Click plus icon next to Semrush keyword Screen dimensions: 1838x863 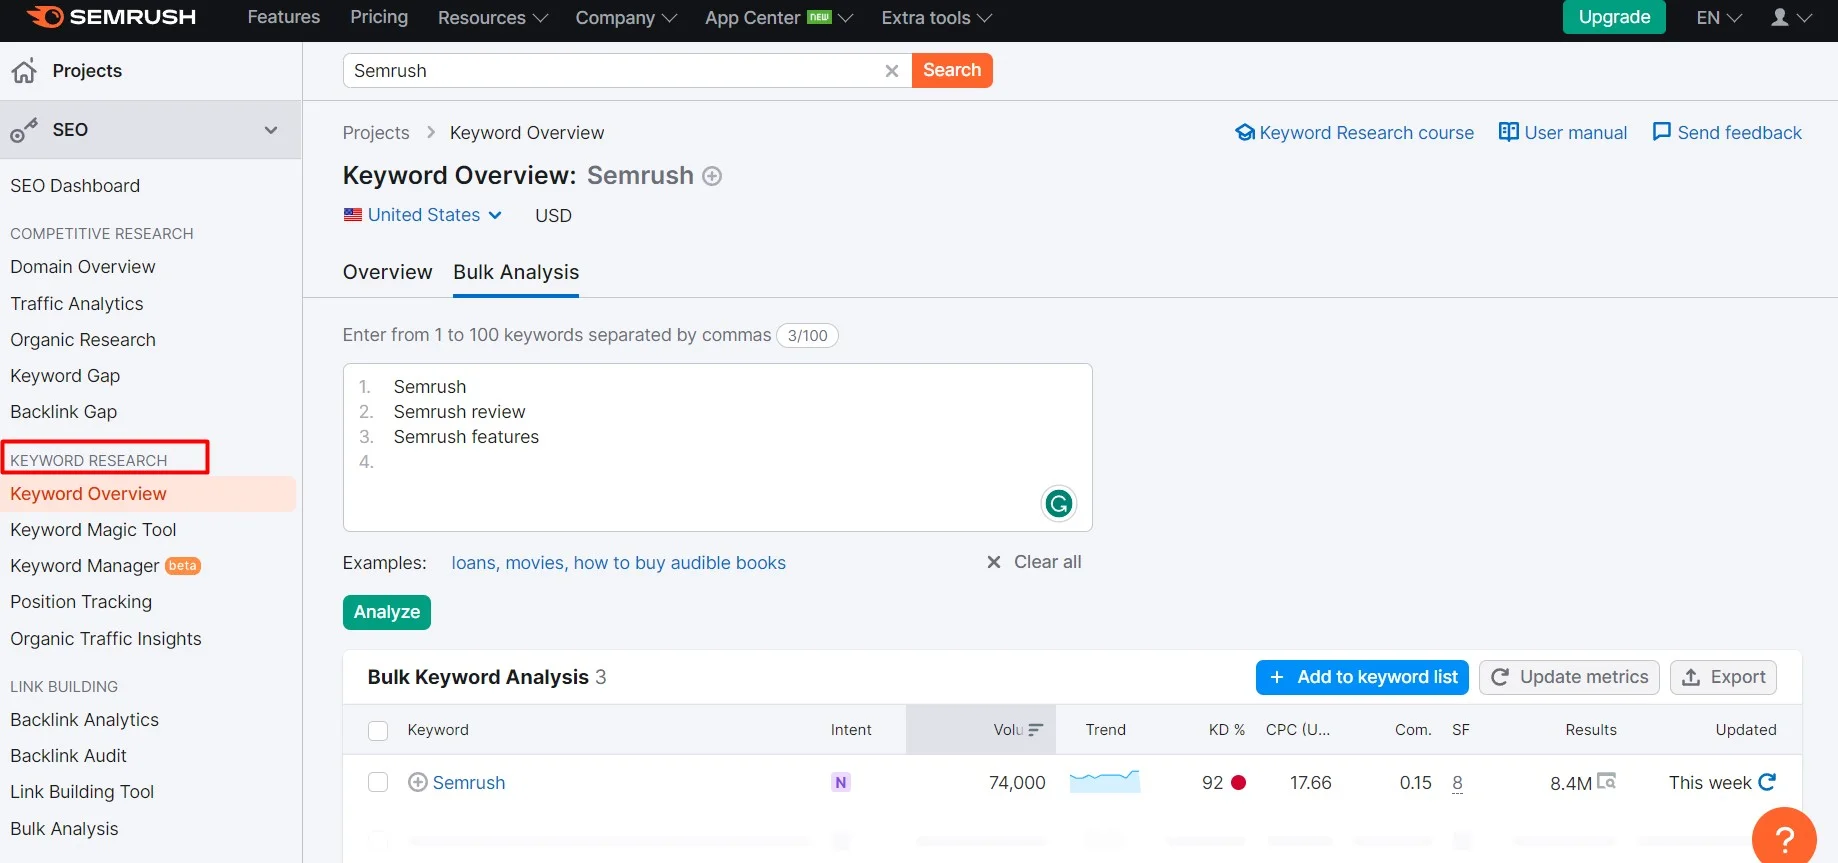click(418, 782)
